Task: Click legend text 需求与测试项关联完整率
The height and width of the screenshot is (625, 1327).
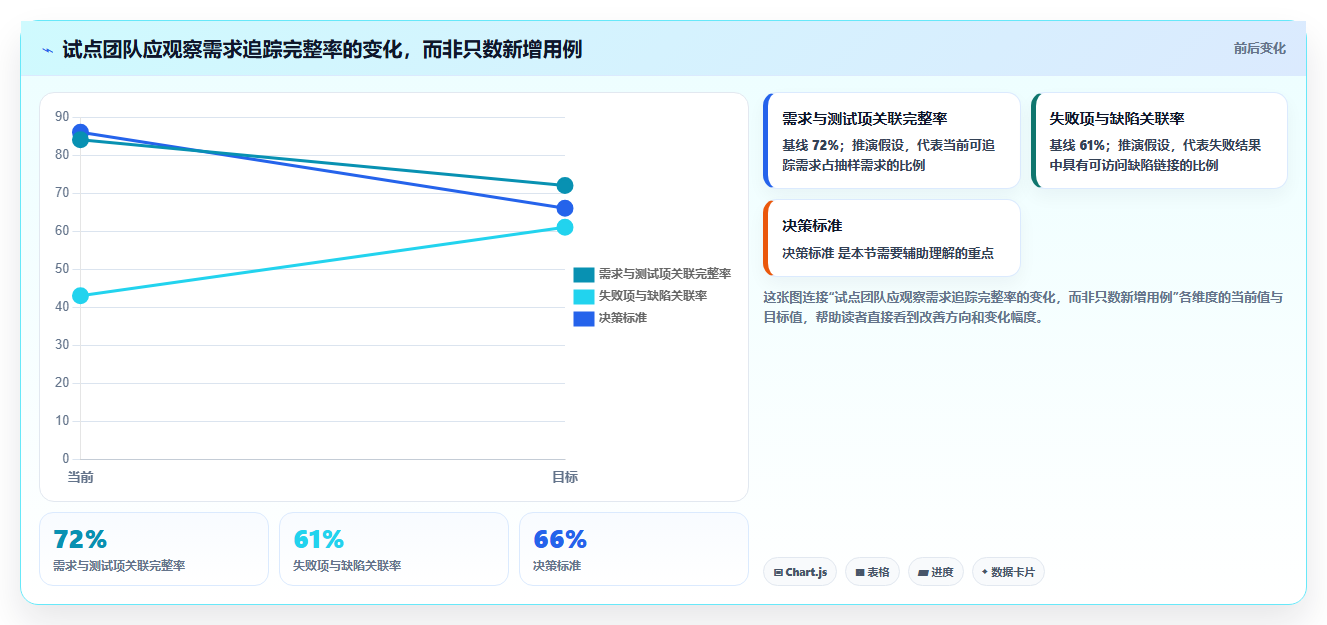Action: (665, 274)
